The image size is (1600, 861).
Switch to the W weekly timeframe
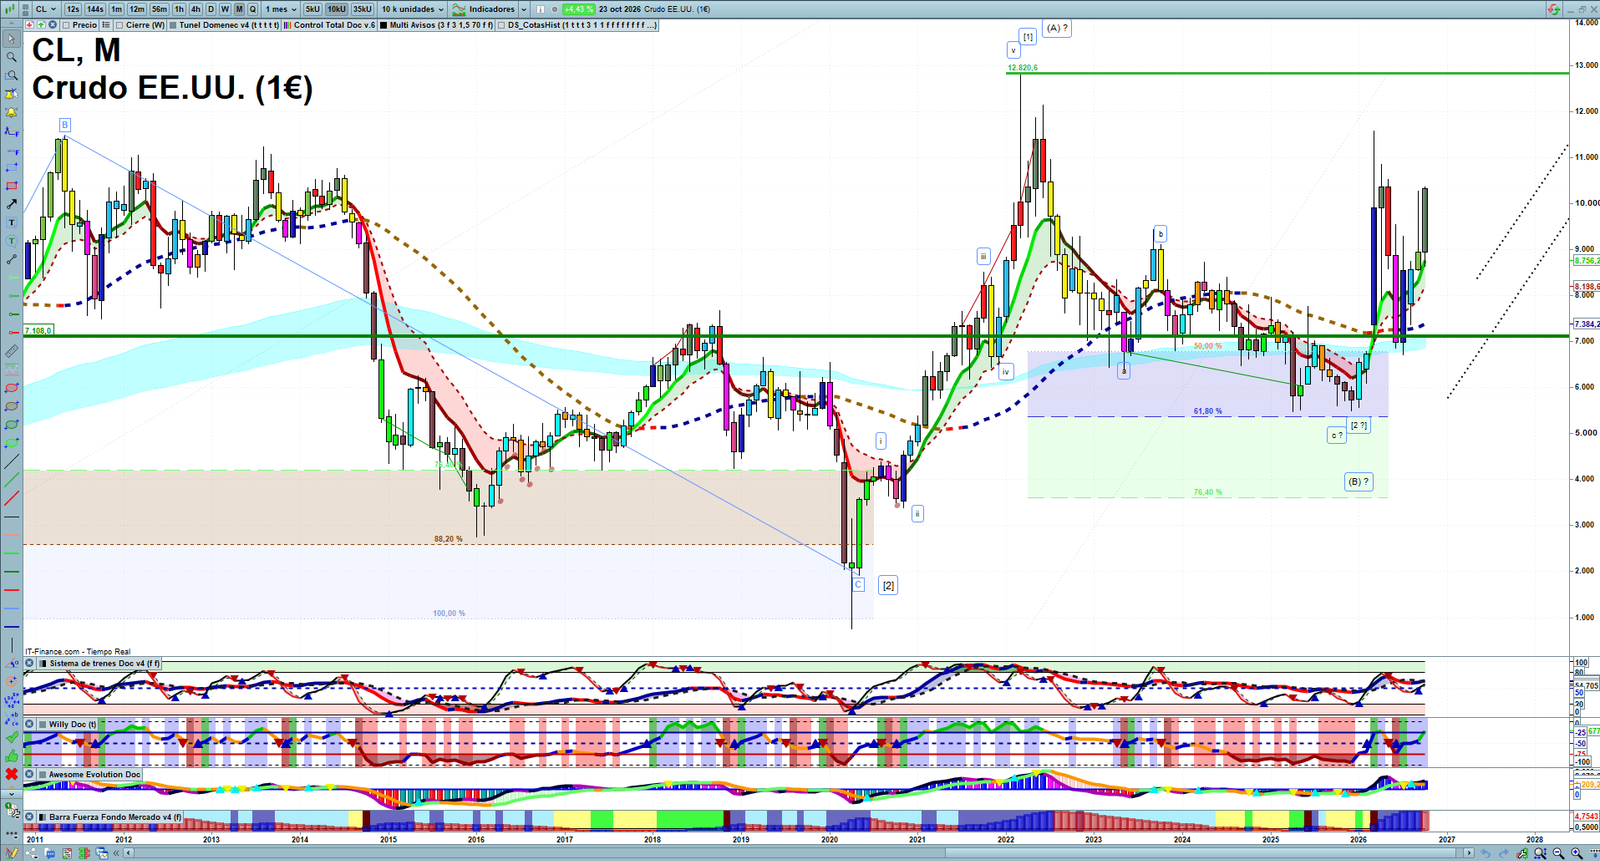[x=225, y=9]
